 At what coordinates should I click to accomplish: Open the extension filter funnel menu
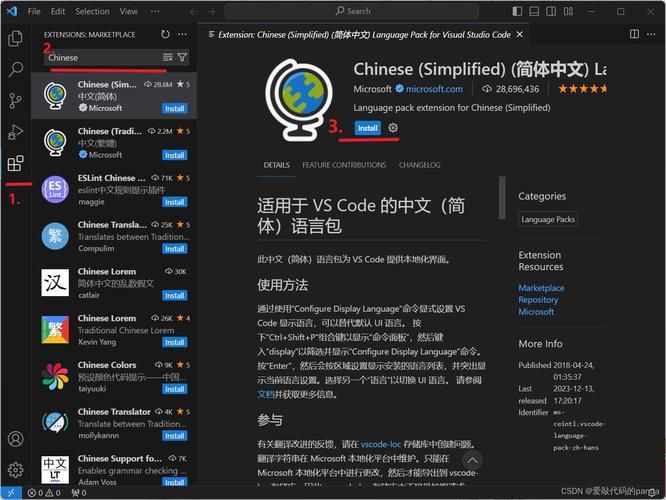point(182,57)
